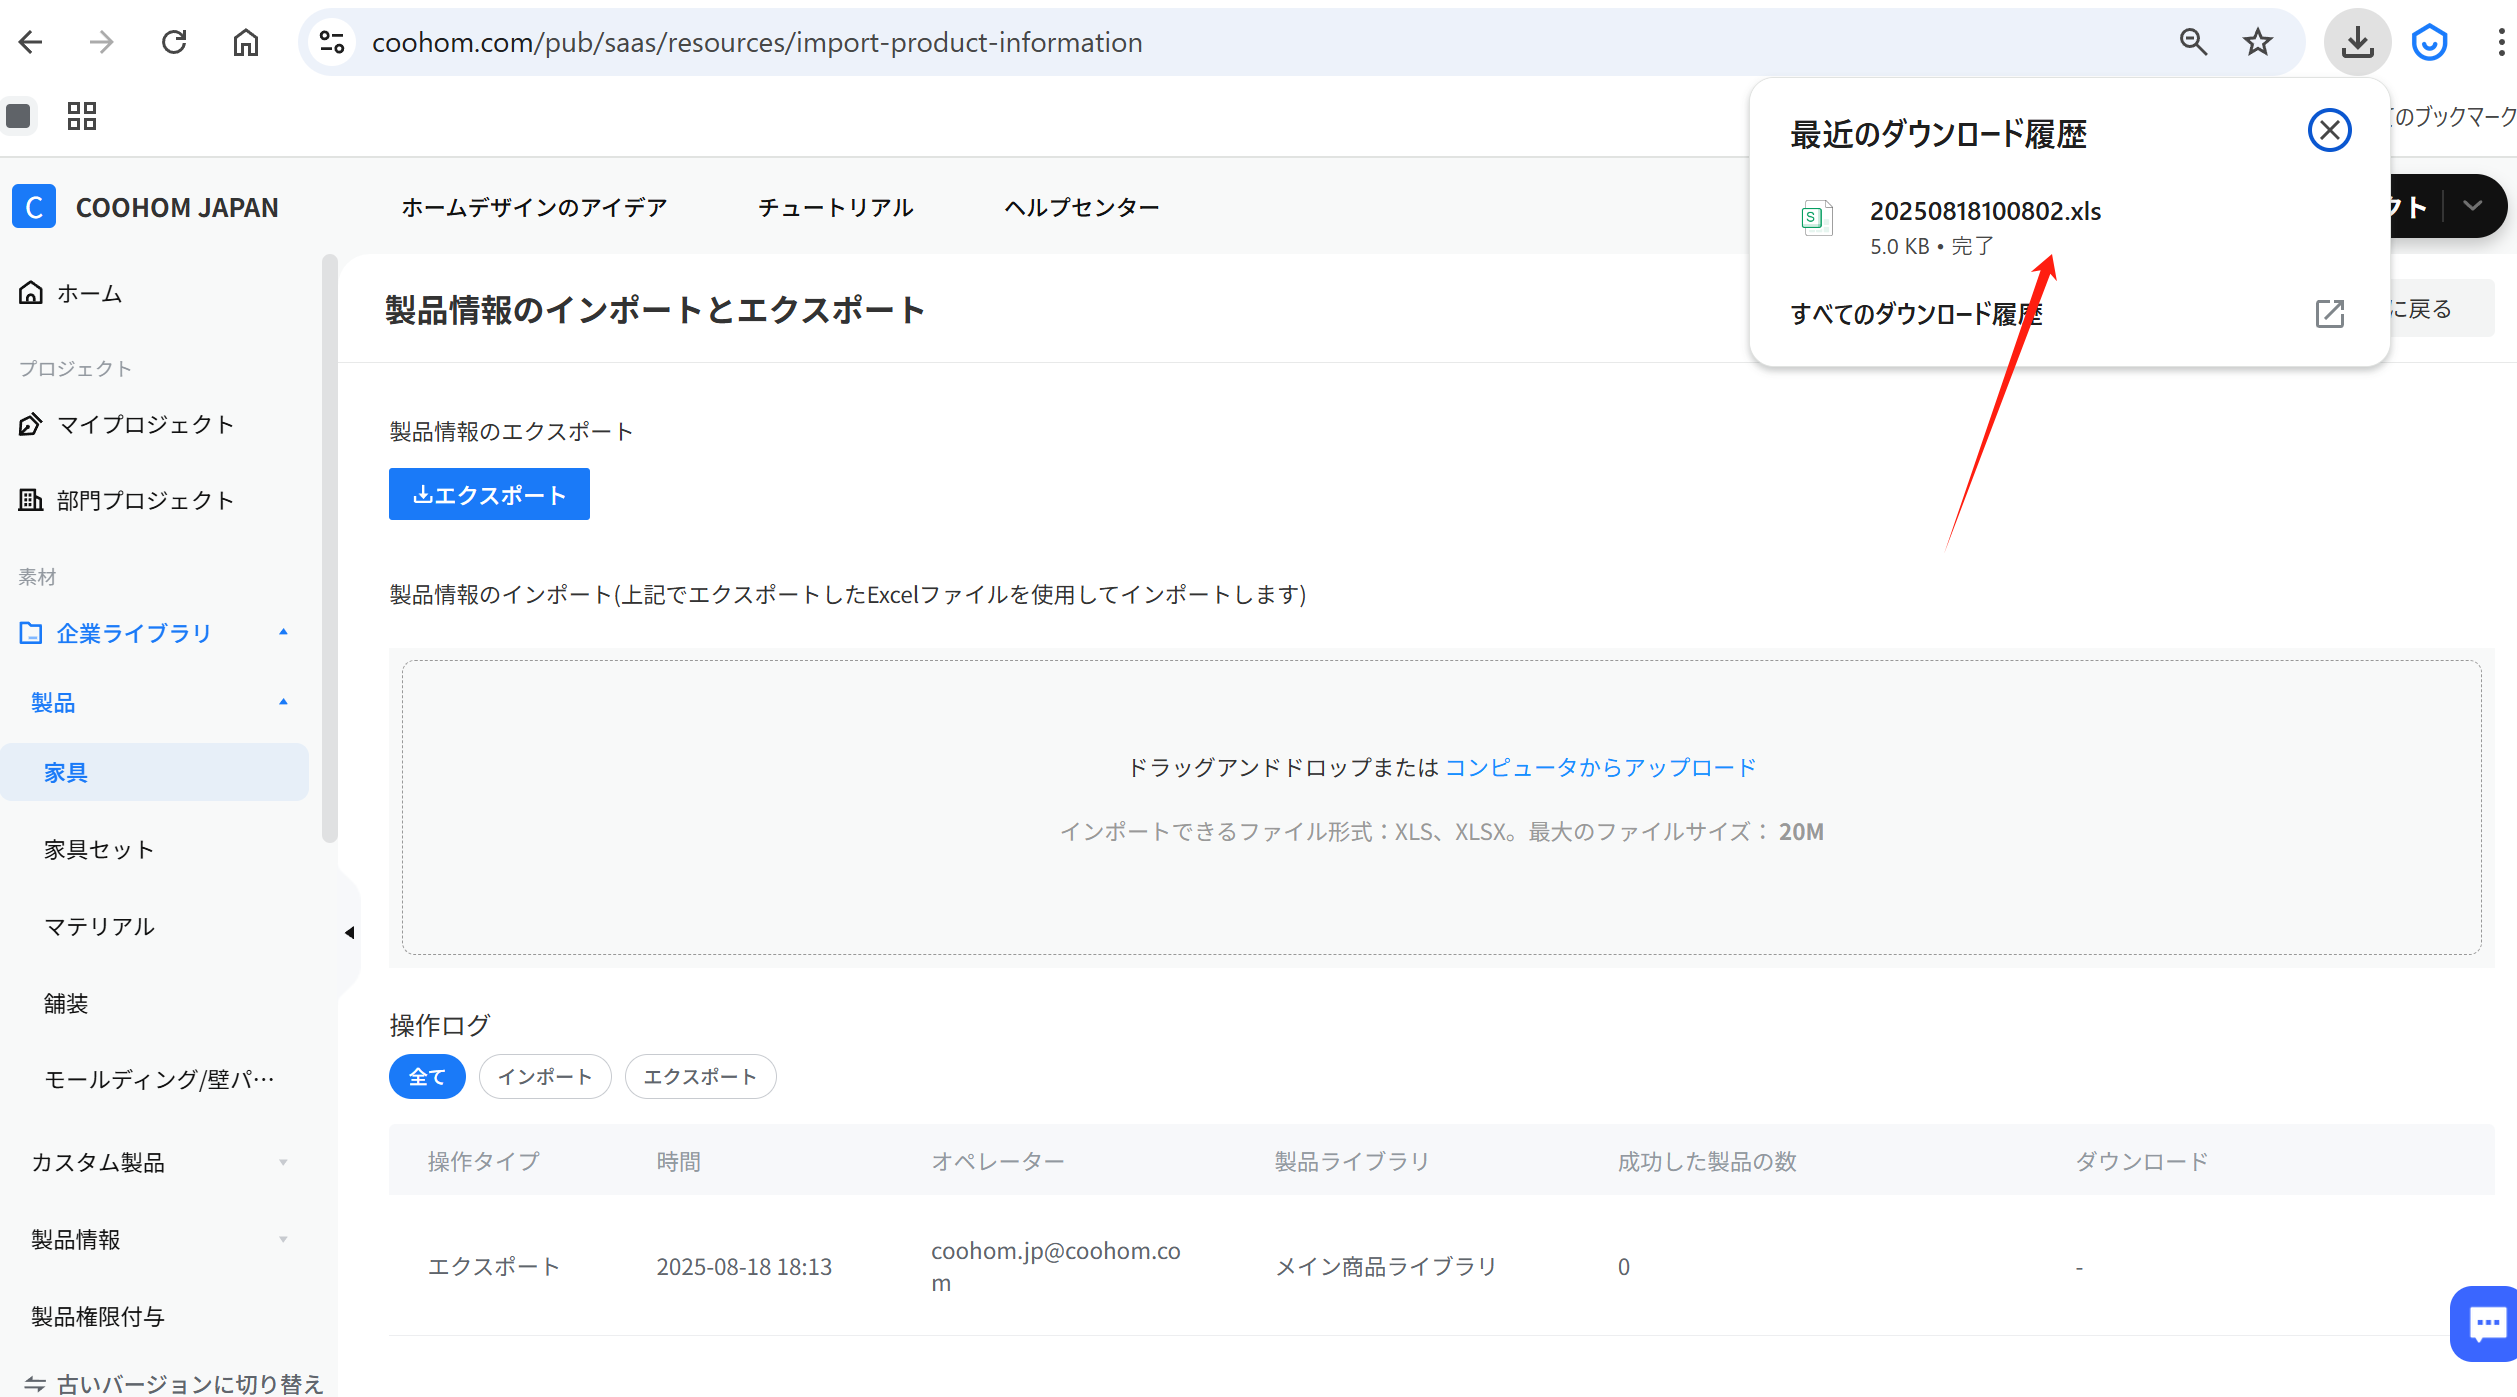This screenshot has width=2517, height=1397.
Task: Filter operation log by 全て
Action: click(427, 1076)
